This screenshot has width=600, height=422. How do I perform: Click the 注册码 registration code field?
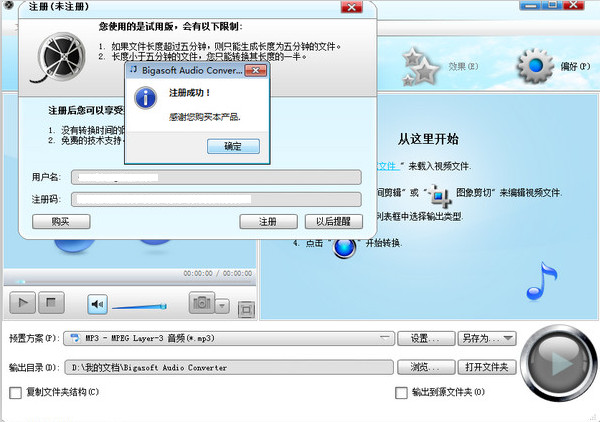(x=216, y=199)
